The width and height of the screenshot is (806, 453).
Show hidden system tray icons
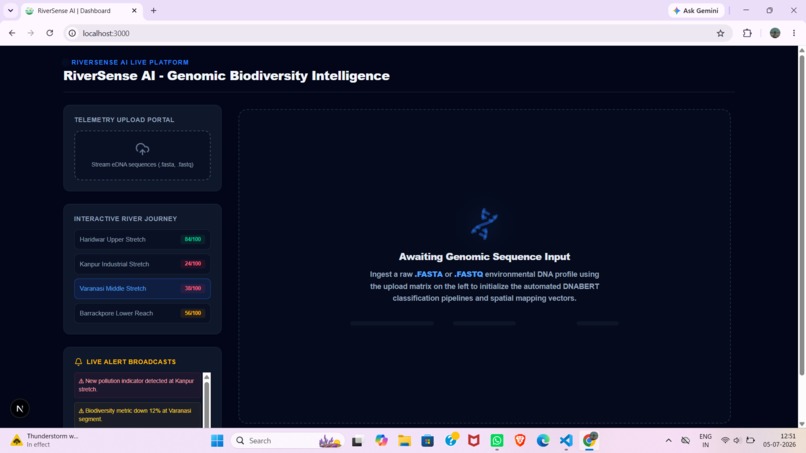point(668,441)
